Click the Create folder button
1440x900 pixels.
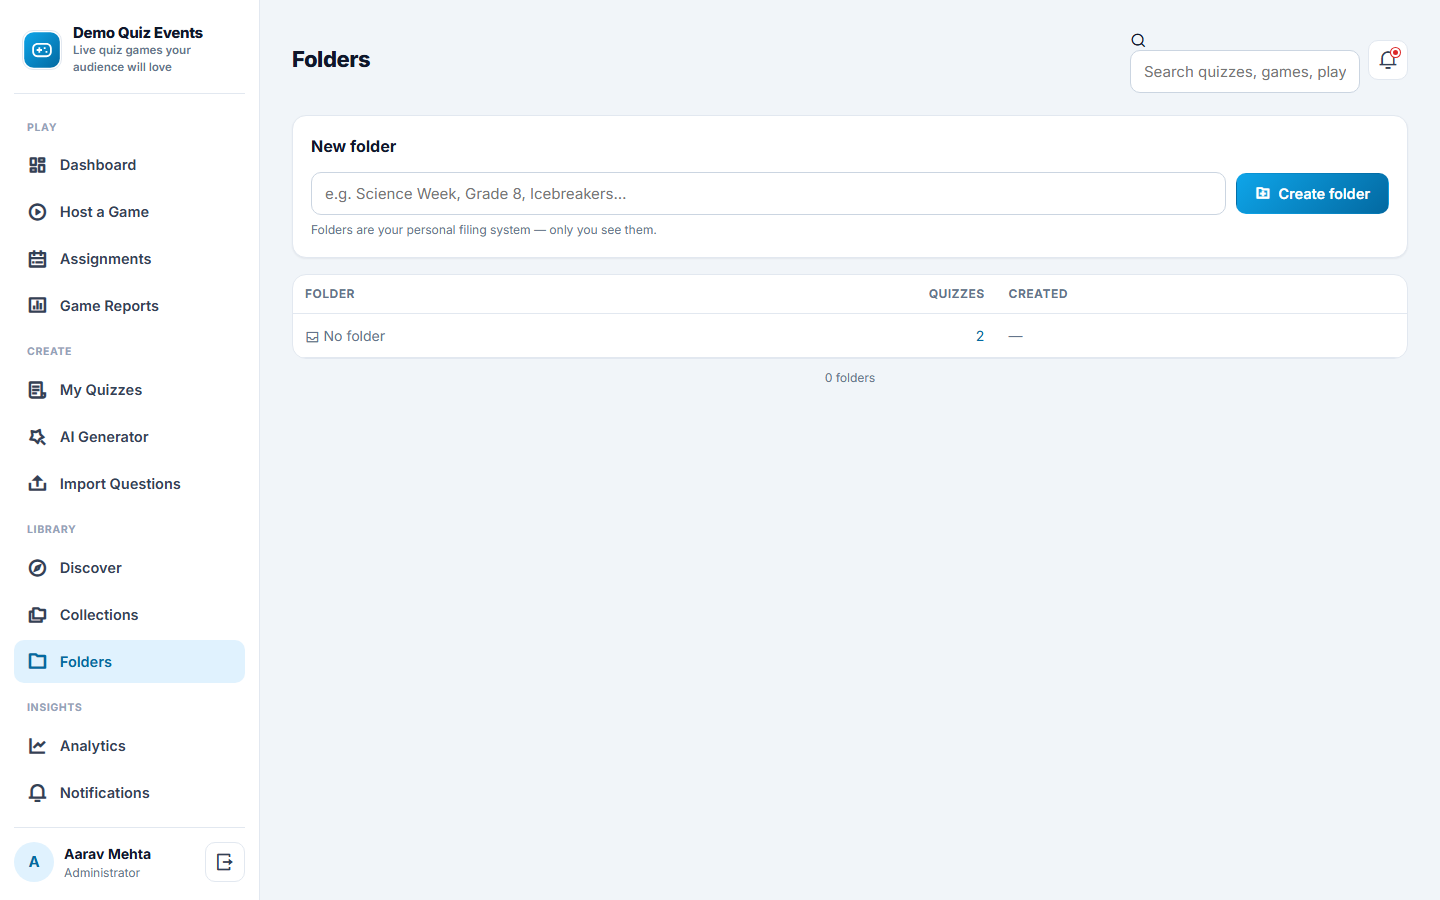[x=1312, y=194]
